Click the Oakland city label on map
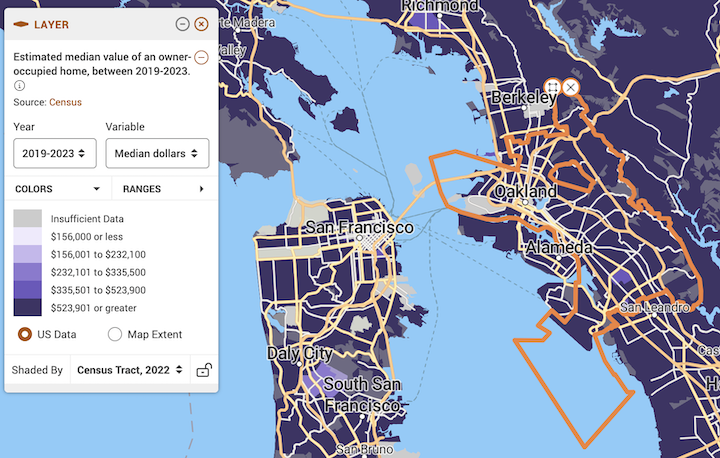 coord(525,191)
